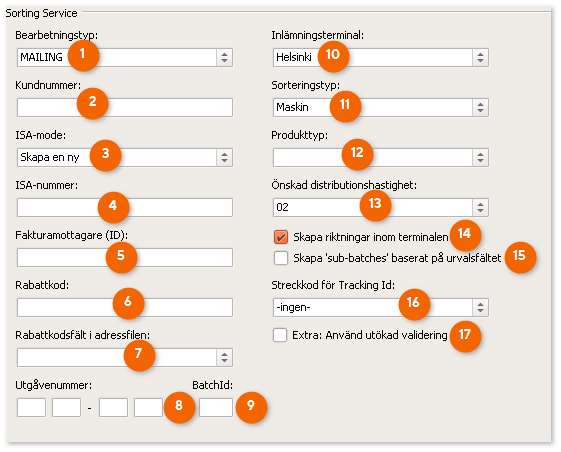Open the empty Produkttyp dropdown
The height and width of the screenshot is (452, 561).
pyautogui.click(x=381, y=157)
